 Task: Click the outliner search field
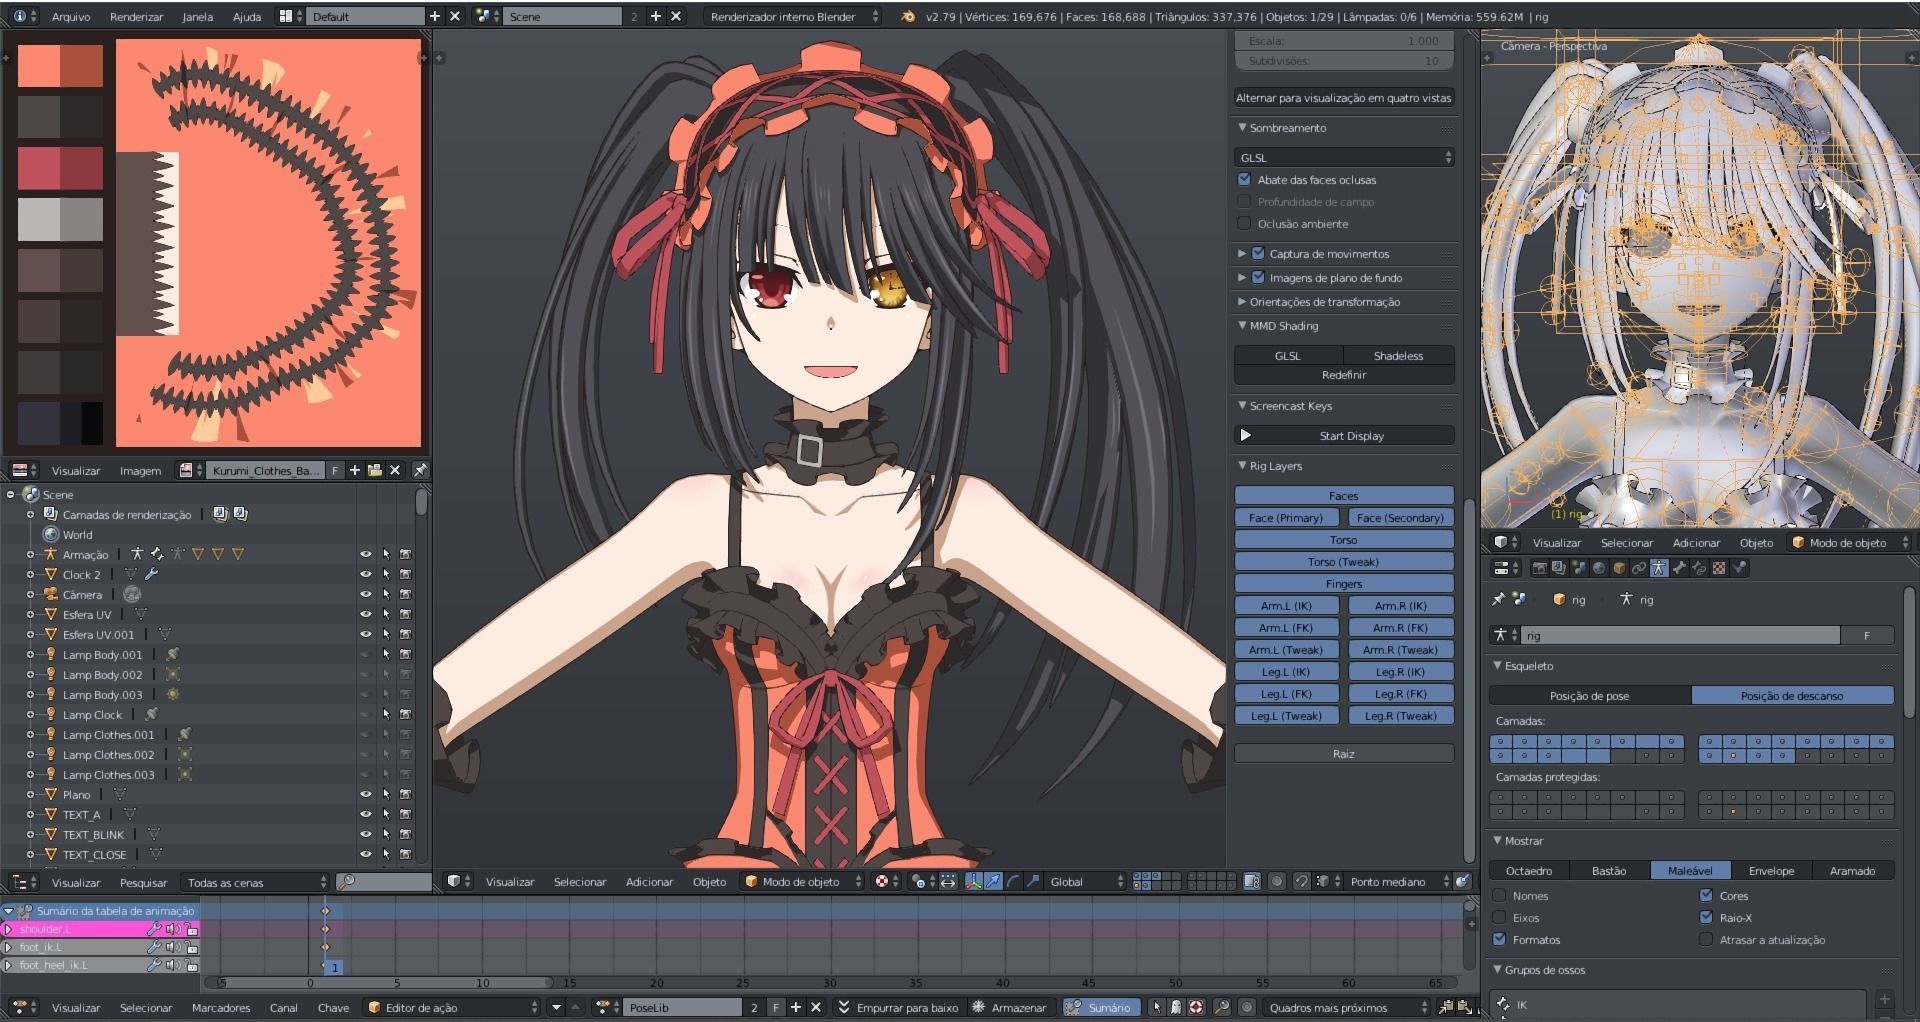point(385,882)
